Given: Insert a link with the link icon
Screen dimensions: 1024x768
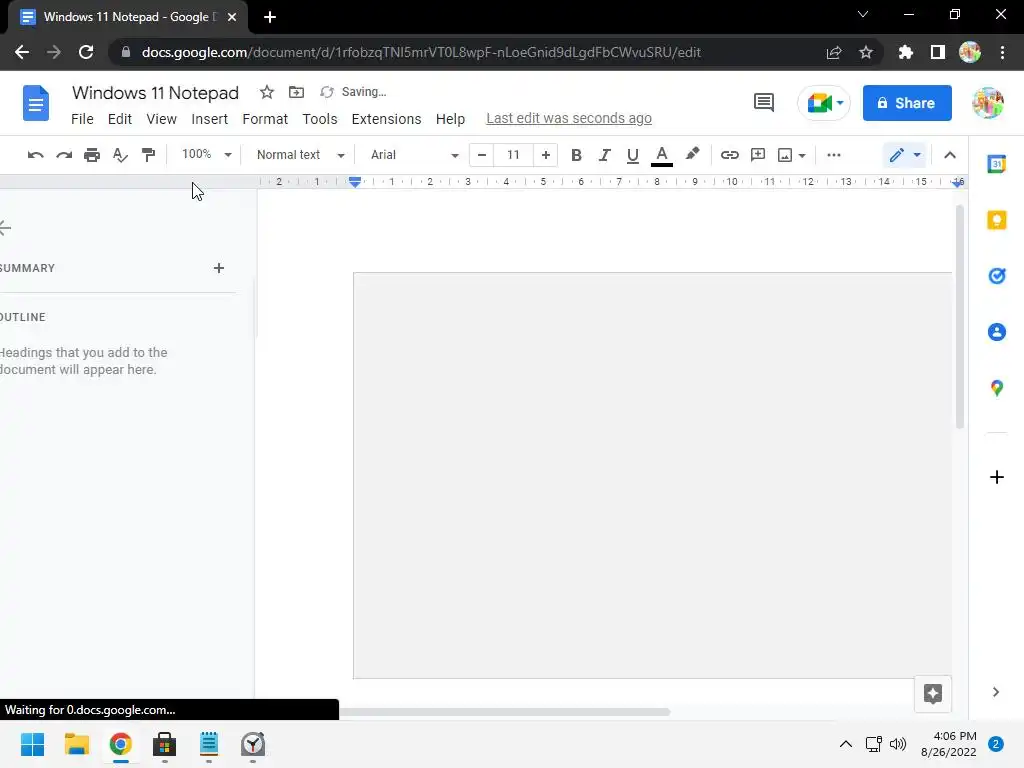Looking at the screenshot, I should pyautogui.click(x=729, y=155).
